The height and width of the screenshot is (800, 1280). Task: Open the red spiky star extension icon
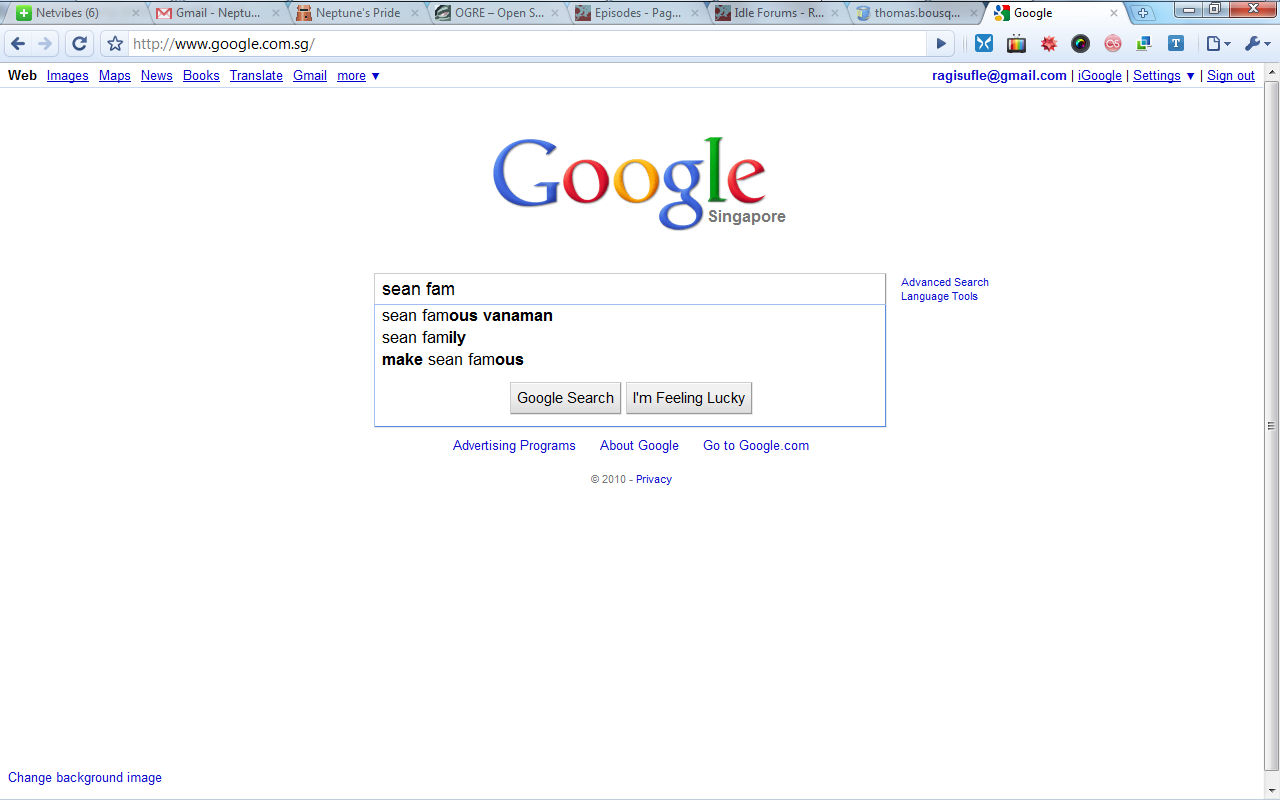(x=1049, y=44)
